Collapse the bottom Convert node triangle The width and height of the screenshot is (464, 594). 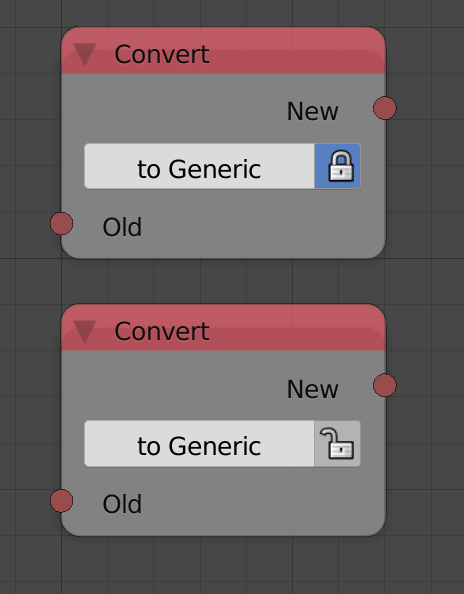point(84,331)
